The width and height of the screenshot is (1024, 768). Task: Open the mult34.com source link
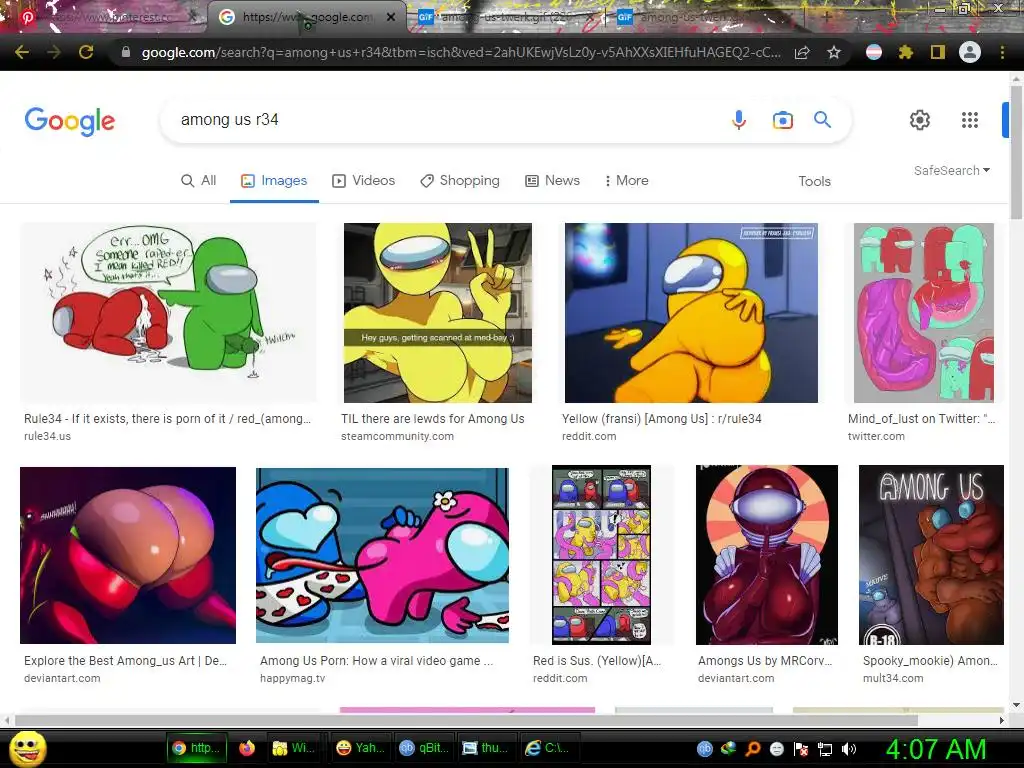[893, 679]
